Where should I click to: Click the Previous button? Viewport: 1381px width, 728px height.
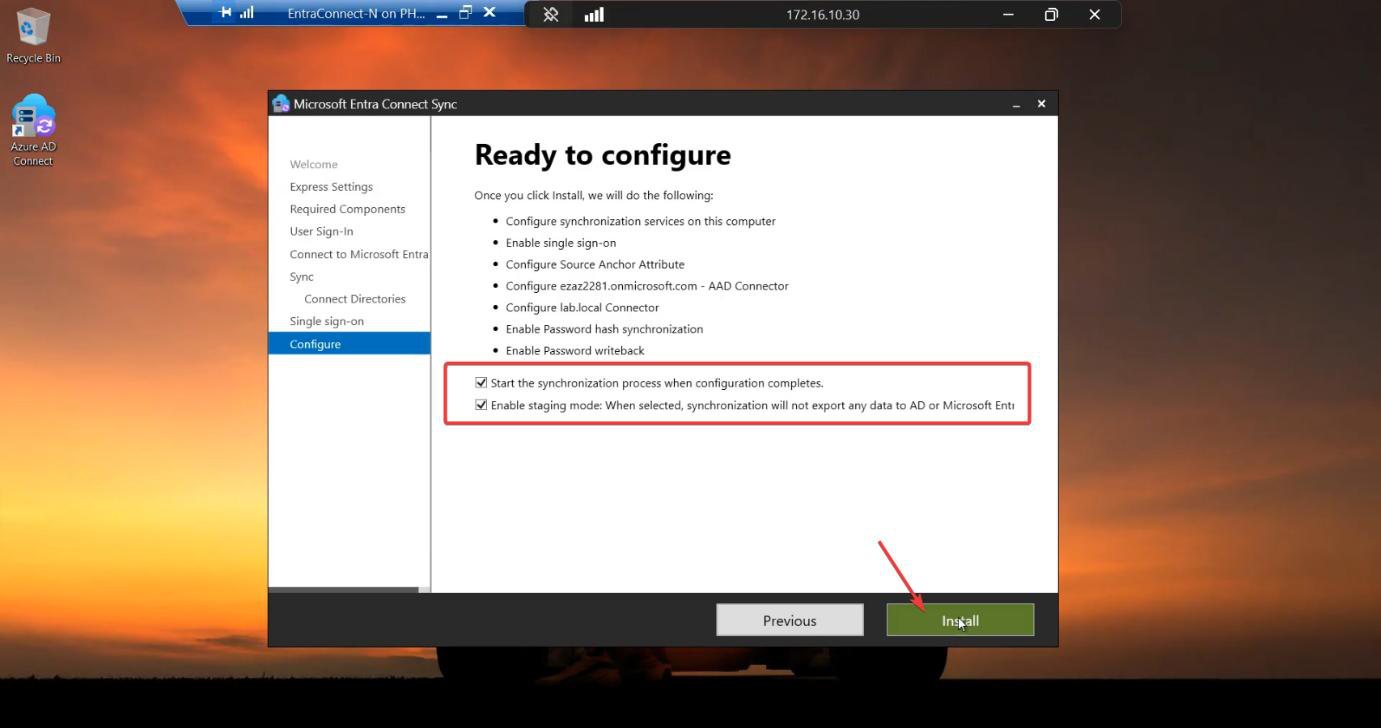click(x=790, y=620)
